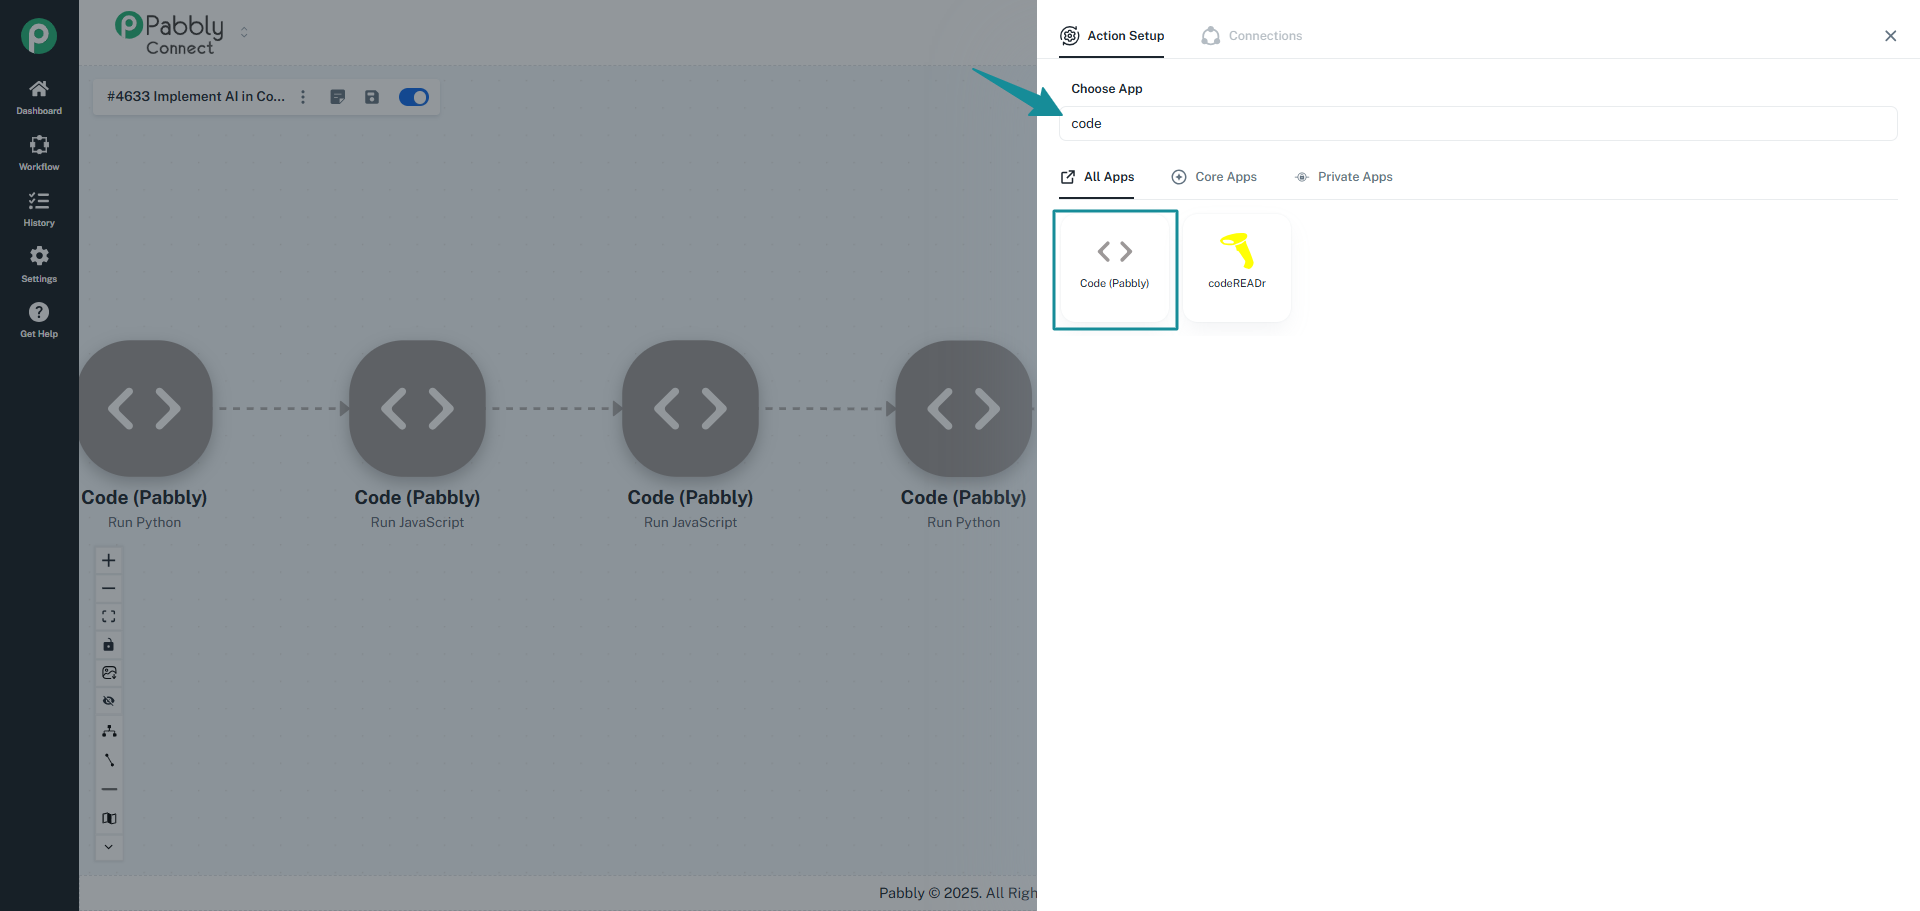Screen dimensions: 1920x911
Task: Open Settings in the left sidebar
Action: (x=39, y=265)
